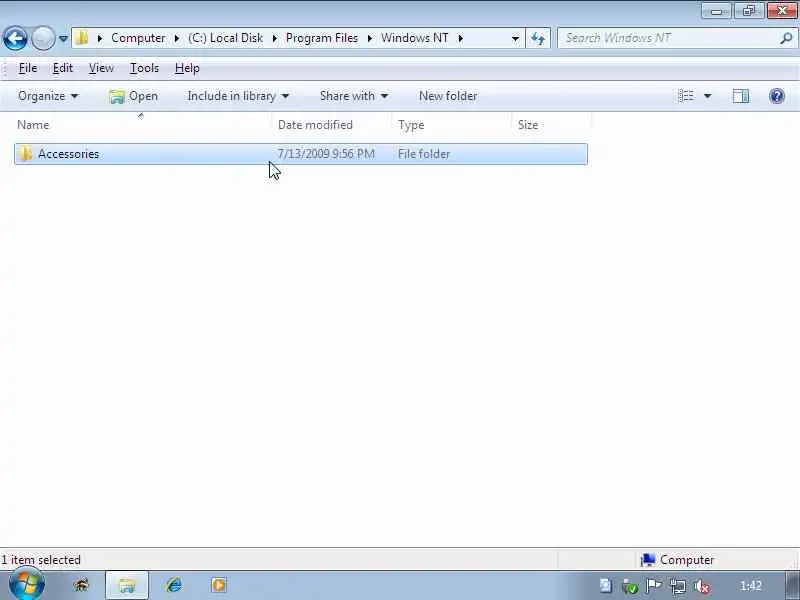Open the Tools menu
The image size is (800, 600).
tap(144, 68)
